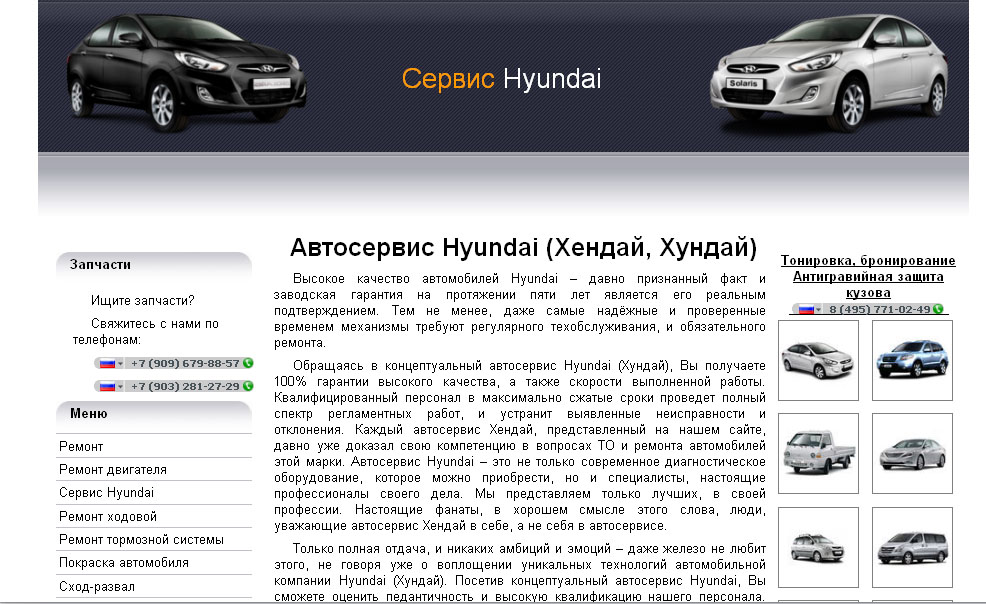Click the black Hyundai car header image
This screenshot has height=604, width=986.
[x=186, y=72]
